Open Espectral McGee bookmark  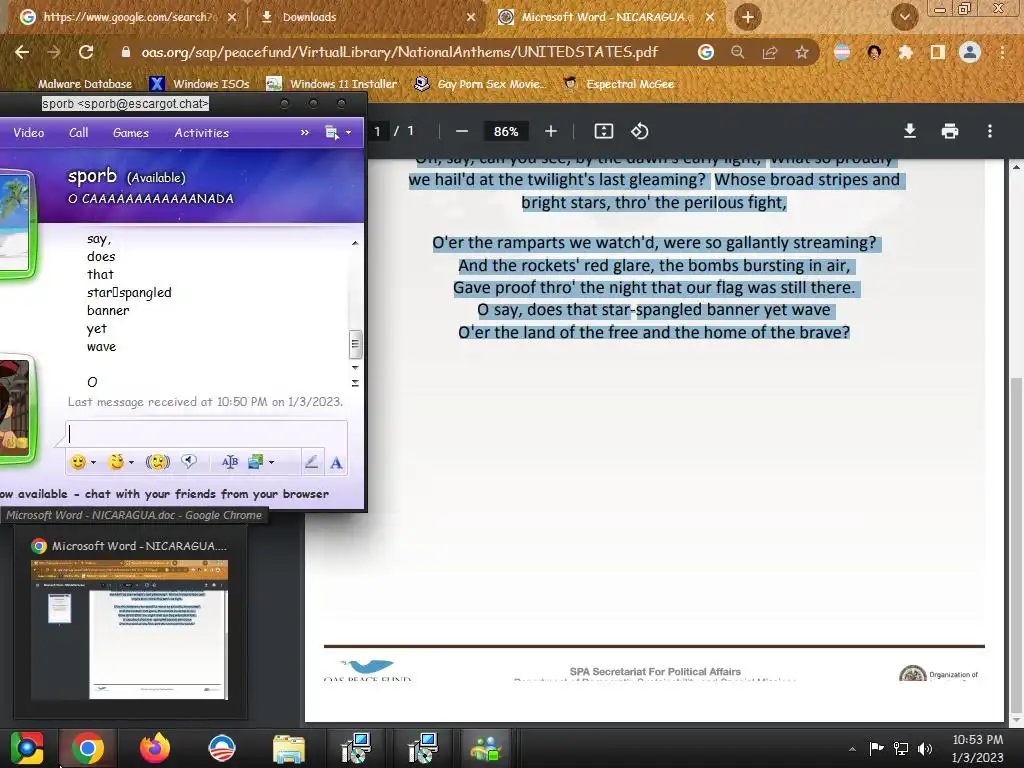click(x=619, y=84)
